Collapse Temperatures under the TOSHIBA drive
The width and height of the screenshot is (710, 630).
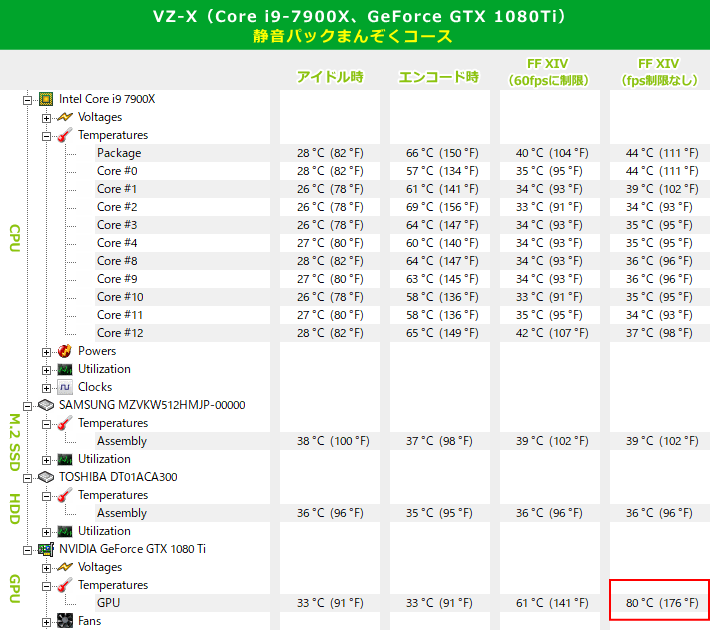tap(46, 496)
